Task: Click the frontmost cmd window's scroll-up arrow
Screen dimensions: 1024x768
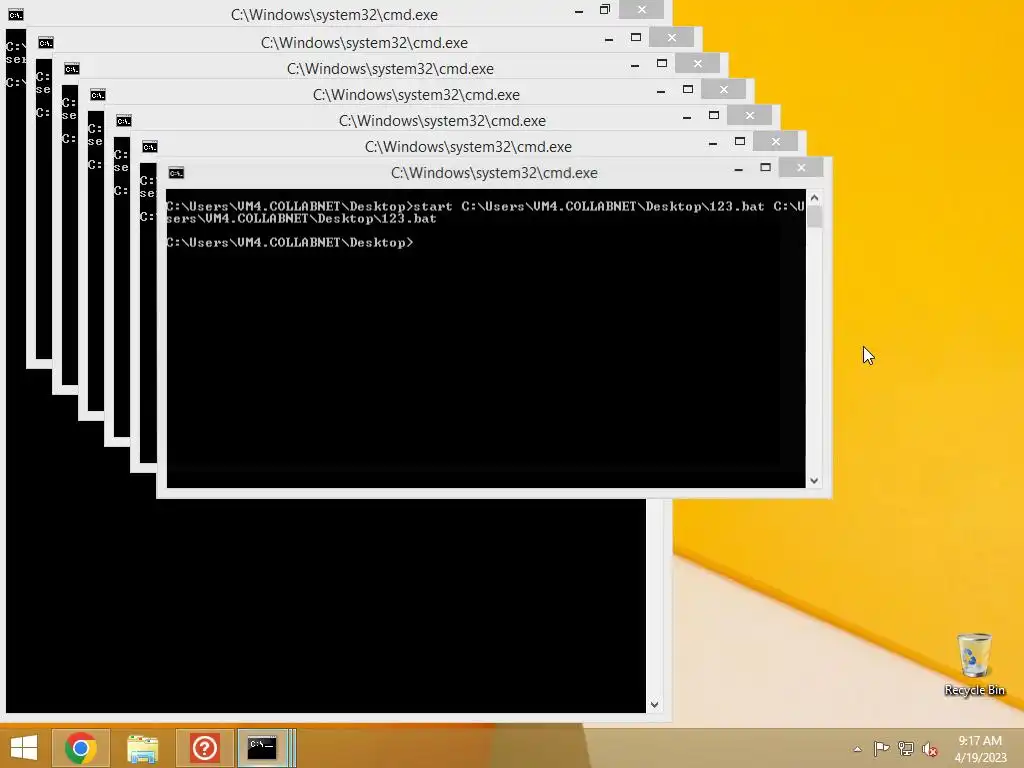Action: click(x=814, y=198)
